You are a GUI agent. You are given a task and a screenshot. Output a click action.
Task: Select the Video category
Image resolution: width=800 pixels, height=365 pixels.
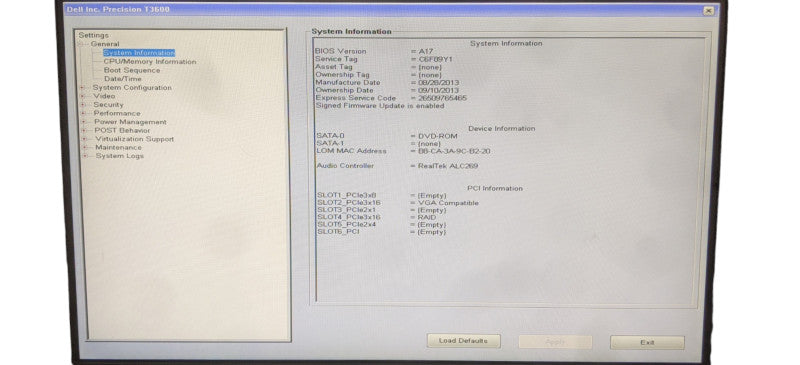tap(104, 96)
